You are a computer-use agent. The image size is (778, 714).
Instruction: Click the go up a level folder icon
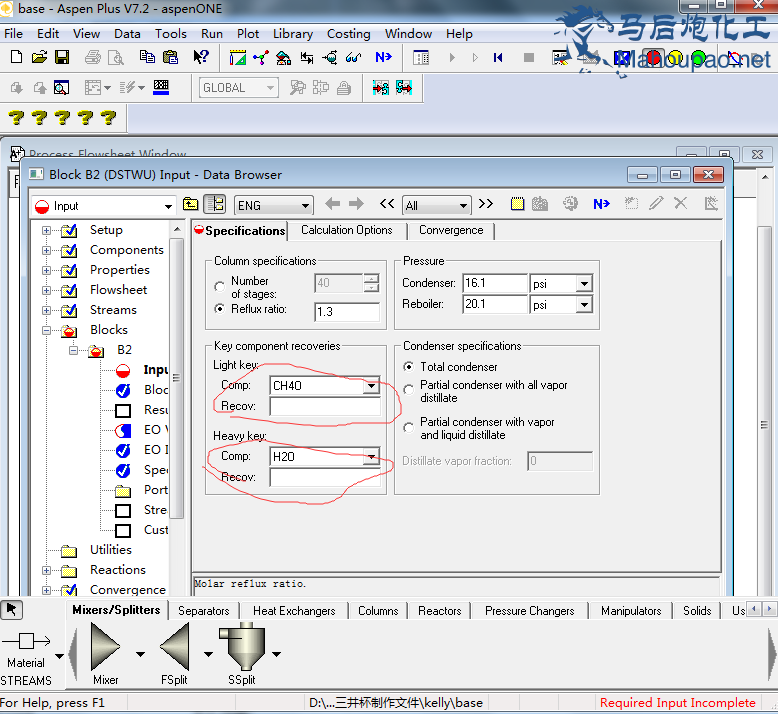(x=191, y=204)
